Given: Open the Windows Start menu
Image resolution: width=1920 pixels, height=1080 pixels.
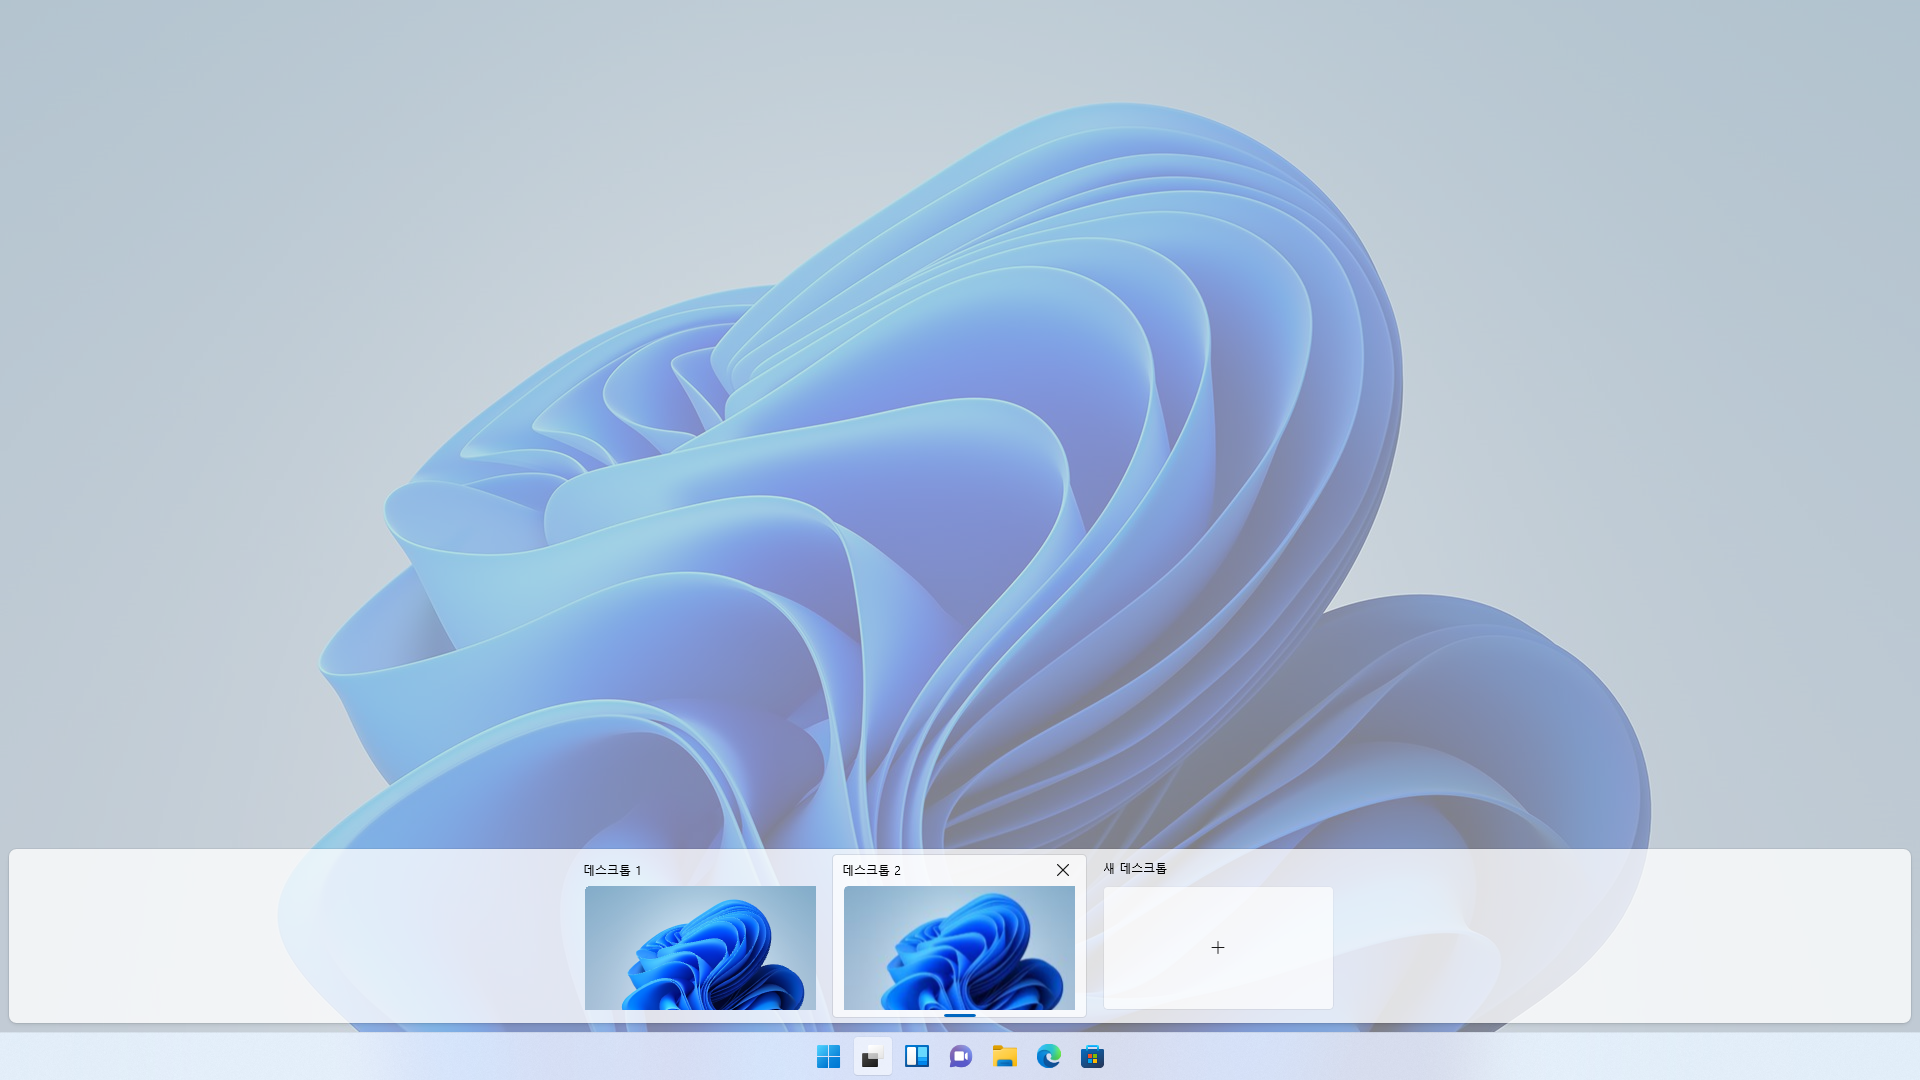Looking at the screenshot, I should [x=828, y=1056].
